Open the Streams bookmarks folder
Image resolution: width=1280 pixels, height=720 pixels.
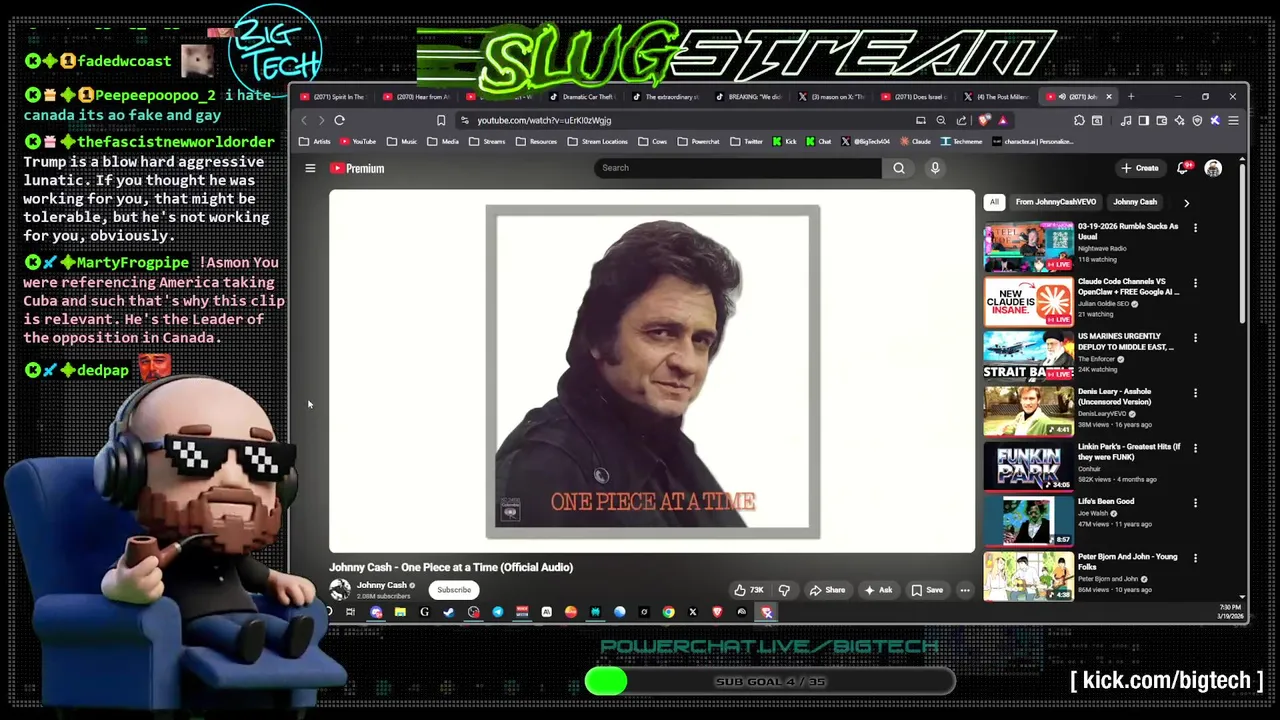487,142
